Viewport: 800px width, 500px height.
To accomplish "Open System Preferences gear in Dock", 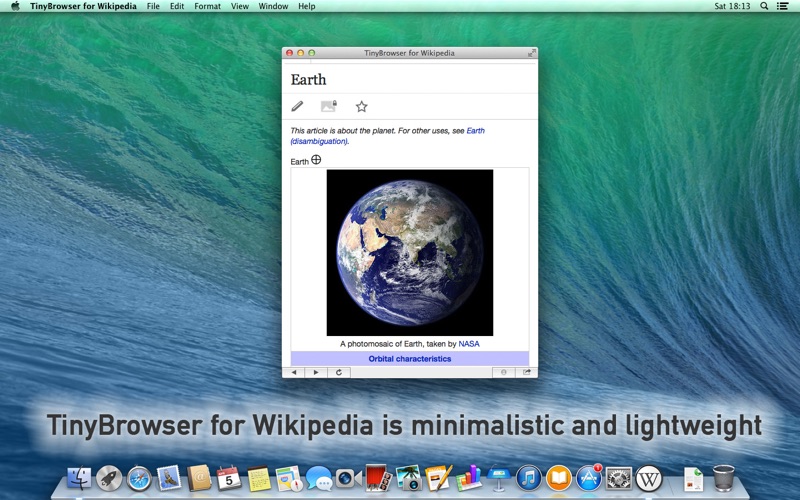I will 619,479.
